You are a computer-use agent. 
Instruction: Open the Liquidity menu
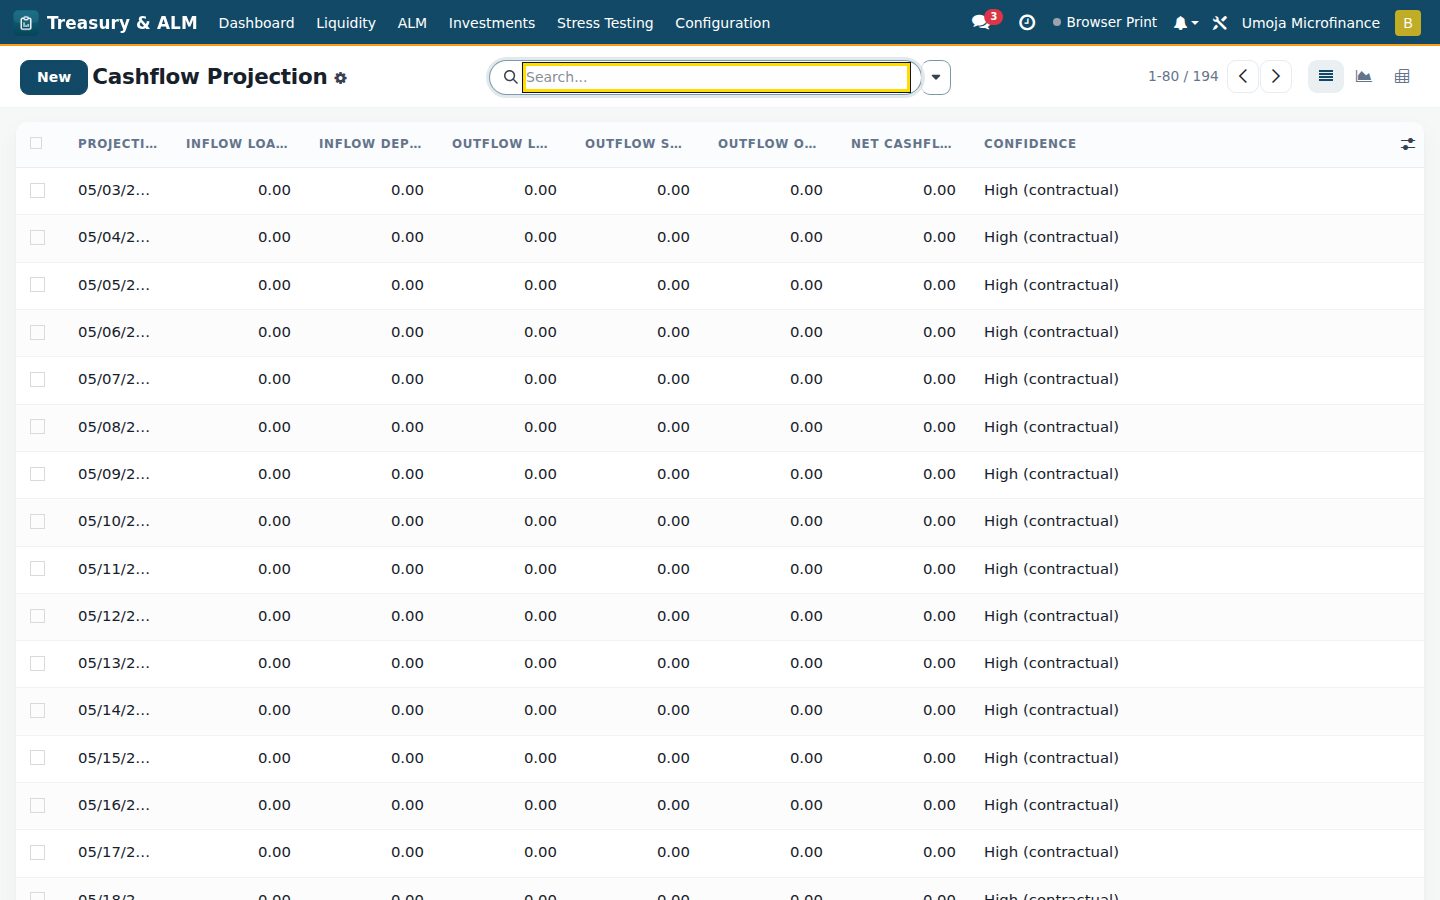coord(346,22)
